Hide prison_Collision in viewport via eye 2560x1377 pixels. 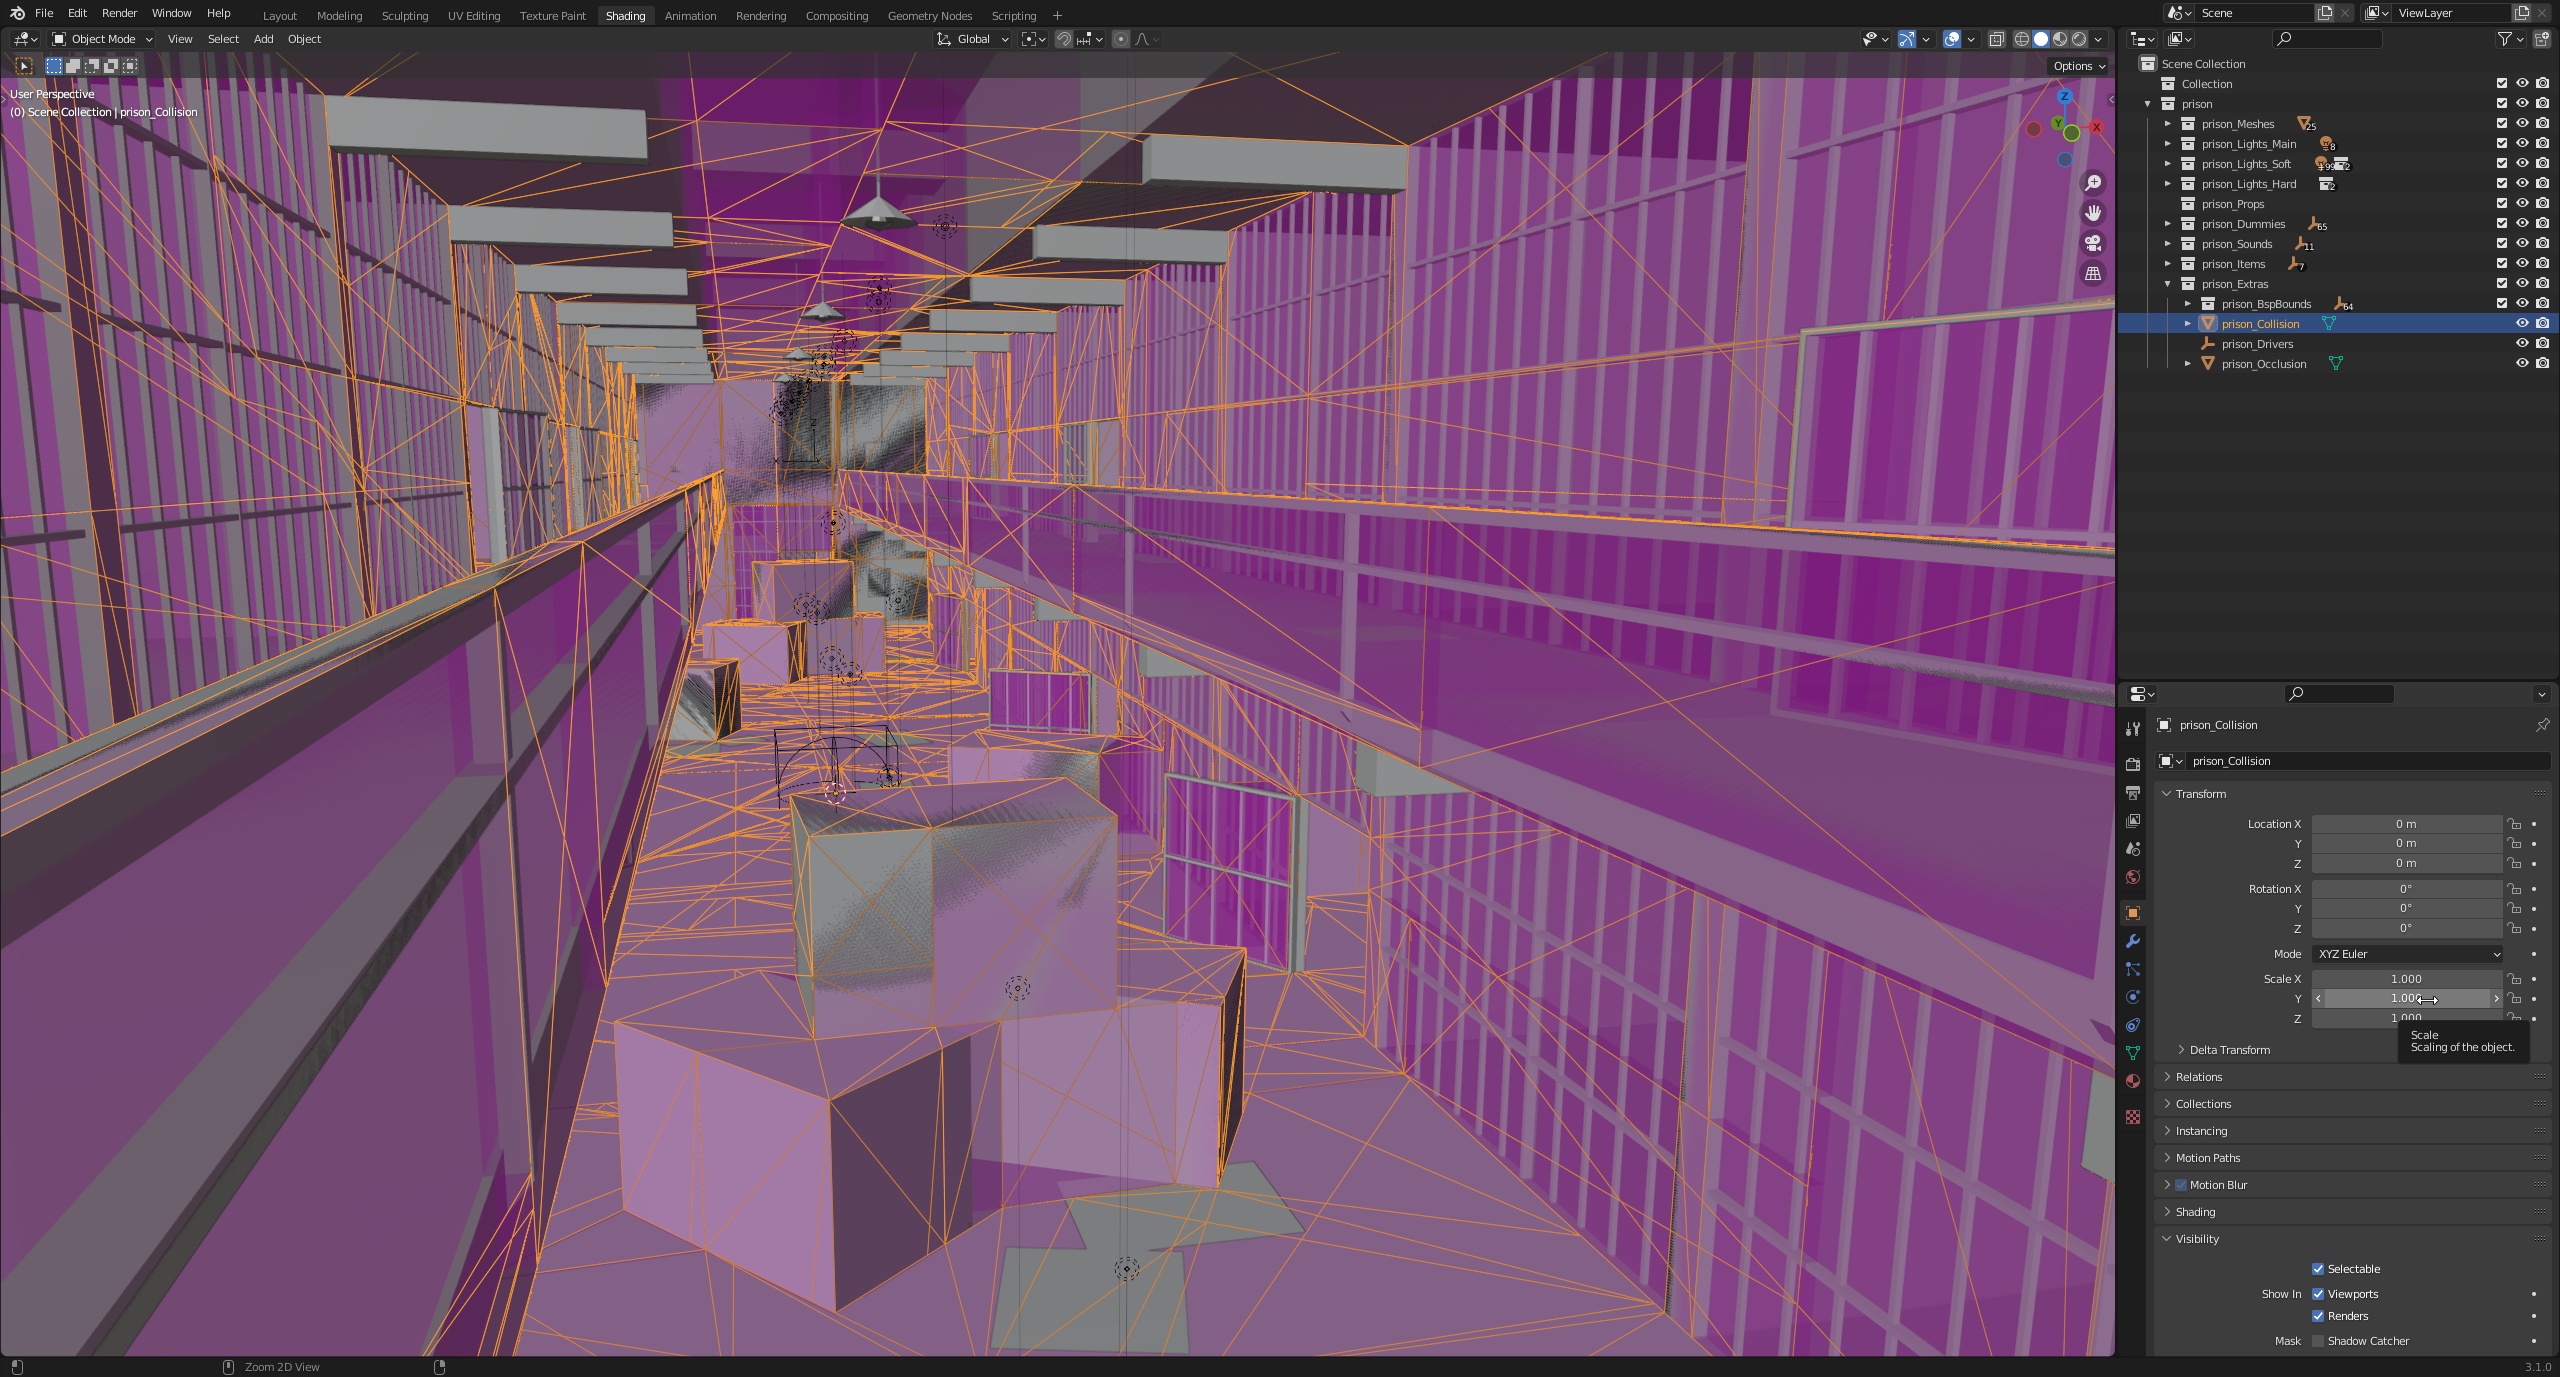point(2522,323)
